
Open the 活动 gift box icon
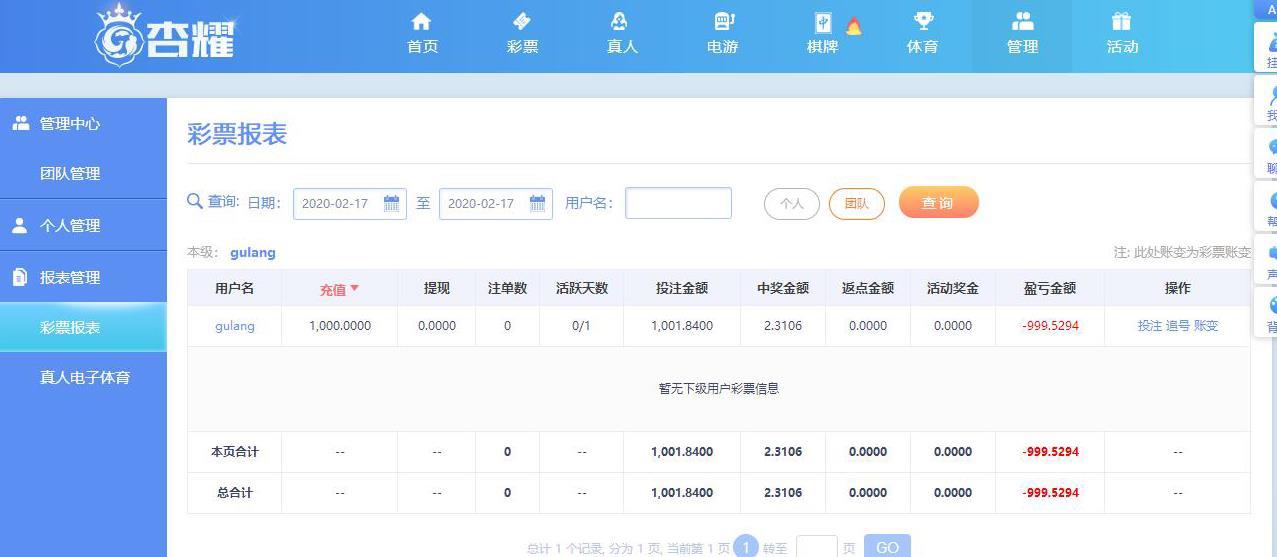click(1122, 21)
